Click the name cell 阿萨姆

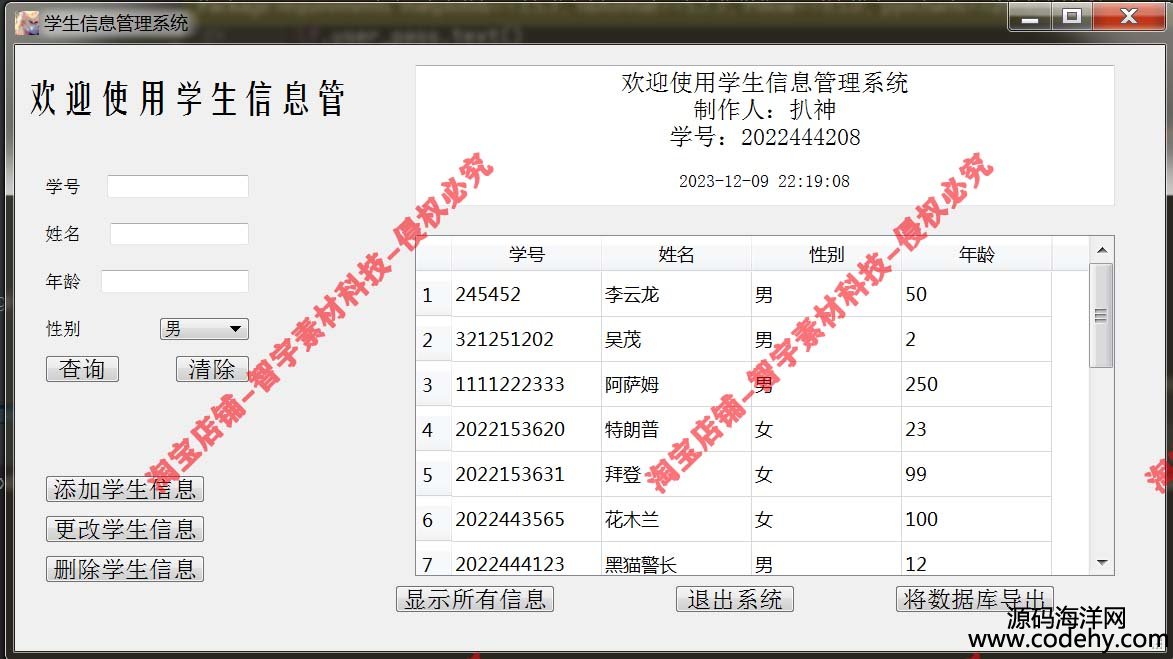point(676,384)
